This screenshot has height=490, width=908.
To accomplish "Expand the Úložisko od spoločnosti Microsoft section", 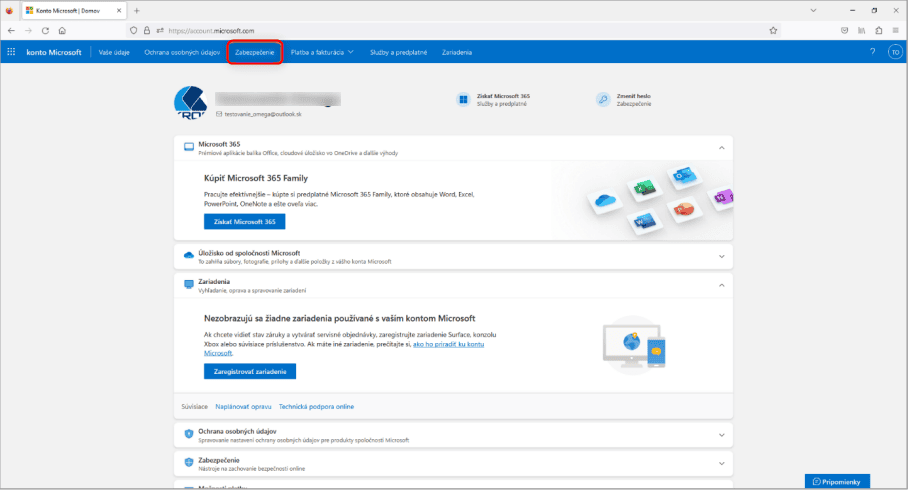I will (x=721, y=256).
